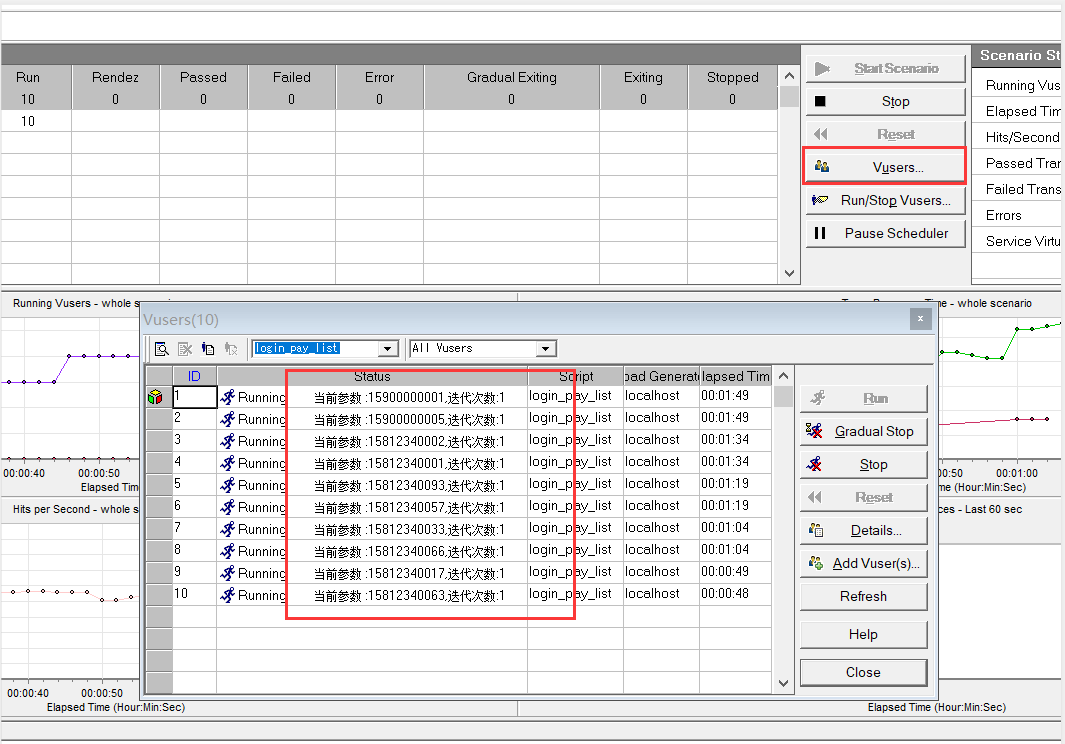Click the running-man icon for Vuser 10
Screen dimensions: 1065x744
227,595
